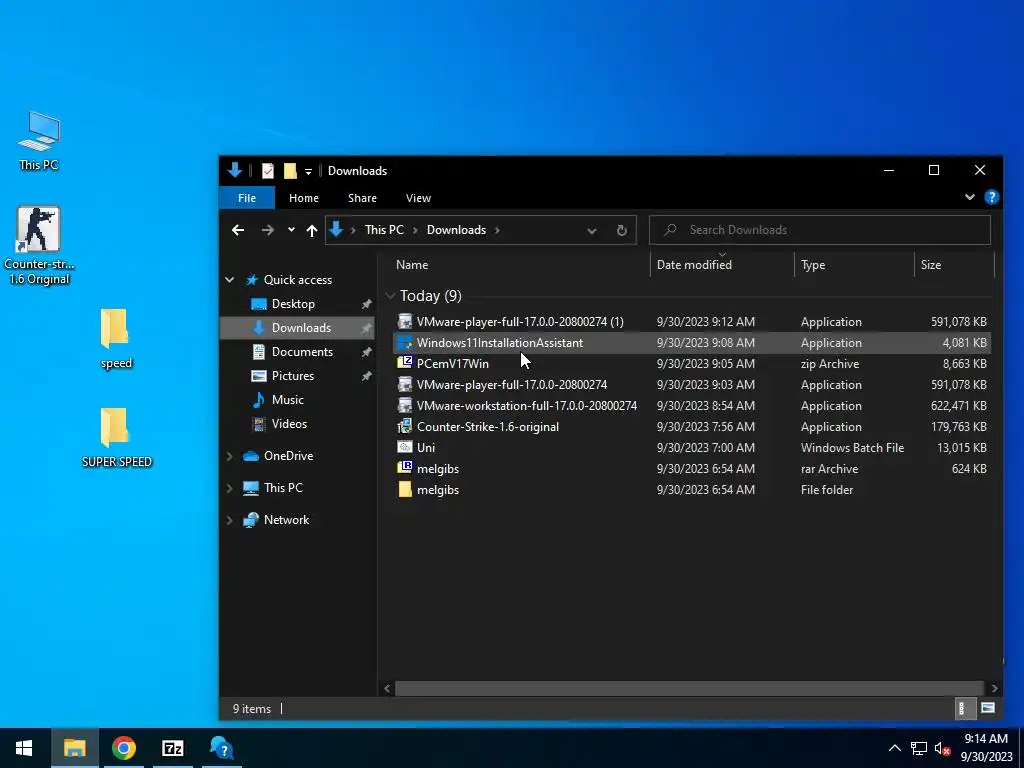The image size is (1024, 768).
Task: Open the taskbar clock and date
Action: point(986,748)
